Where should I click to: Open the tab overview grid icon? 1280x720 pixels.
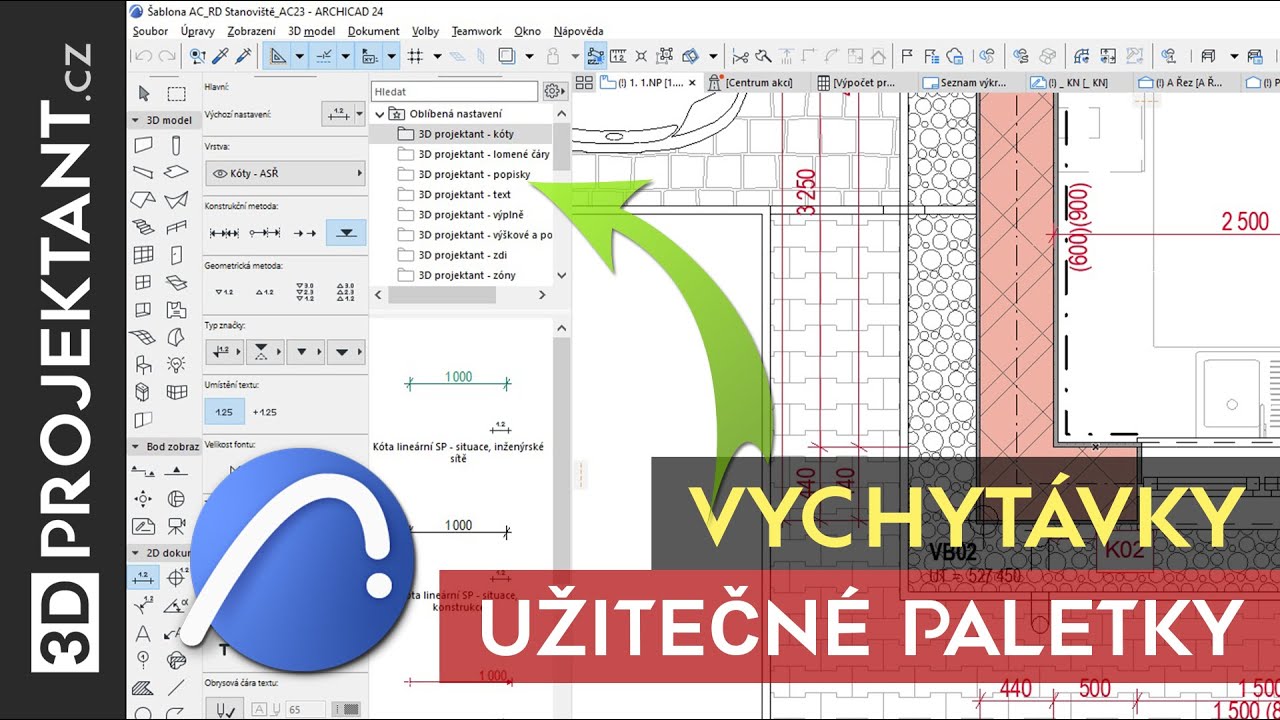point(584,83)
